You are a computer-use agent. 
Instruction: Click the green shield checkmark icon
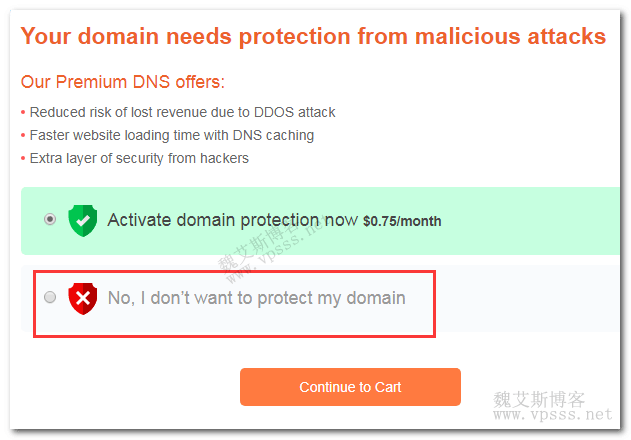[82, 220]
